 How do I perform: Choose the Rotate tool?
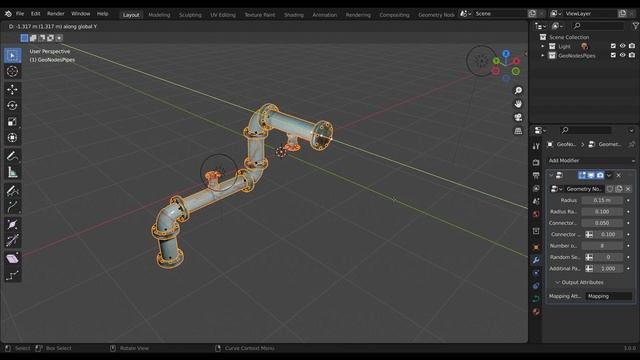(x=12, y=105)
